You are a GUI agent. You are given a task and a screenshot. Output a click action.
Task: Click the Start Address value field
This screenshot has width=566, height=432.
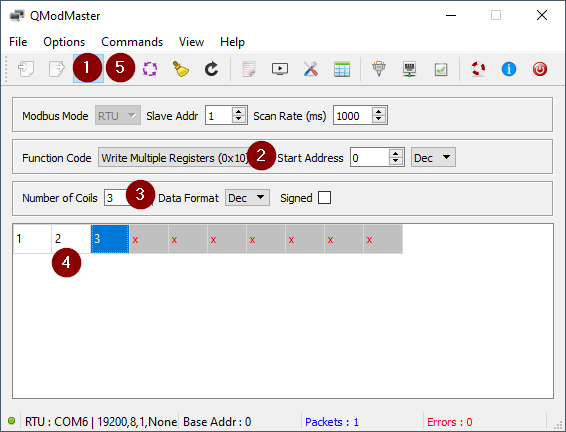pyautogui.click(x=370, y=157)
